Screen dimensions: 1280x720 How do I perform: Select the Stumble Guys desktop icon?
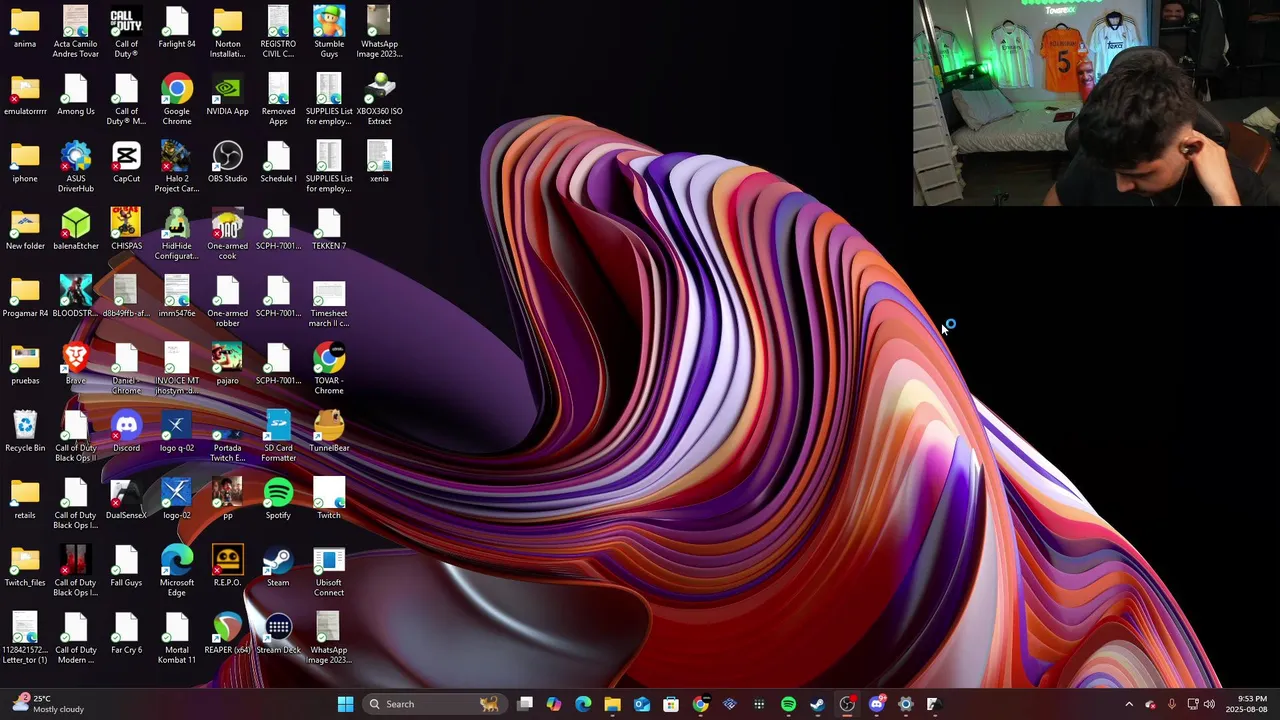point(329,31)
